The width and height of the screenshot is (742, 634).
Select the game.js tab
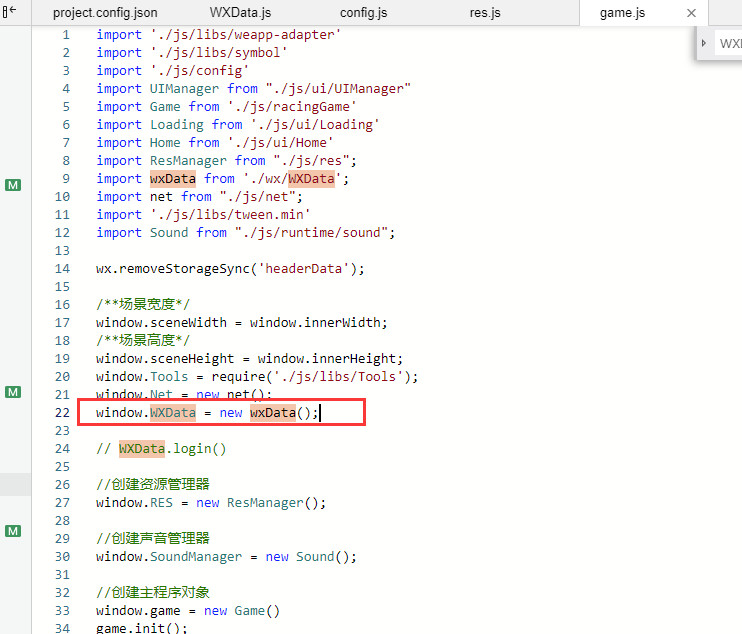pos(622,13)
